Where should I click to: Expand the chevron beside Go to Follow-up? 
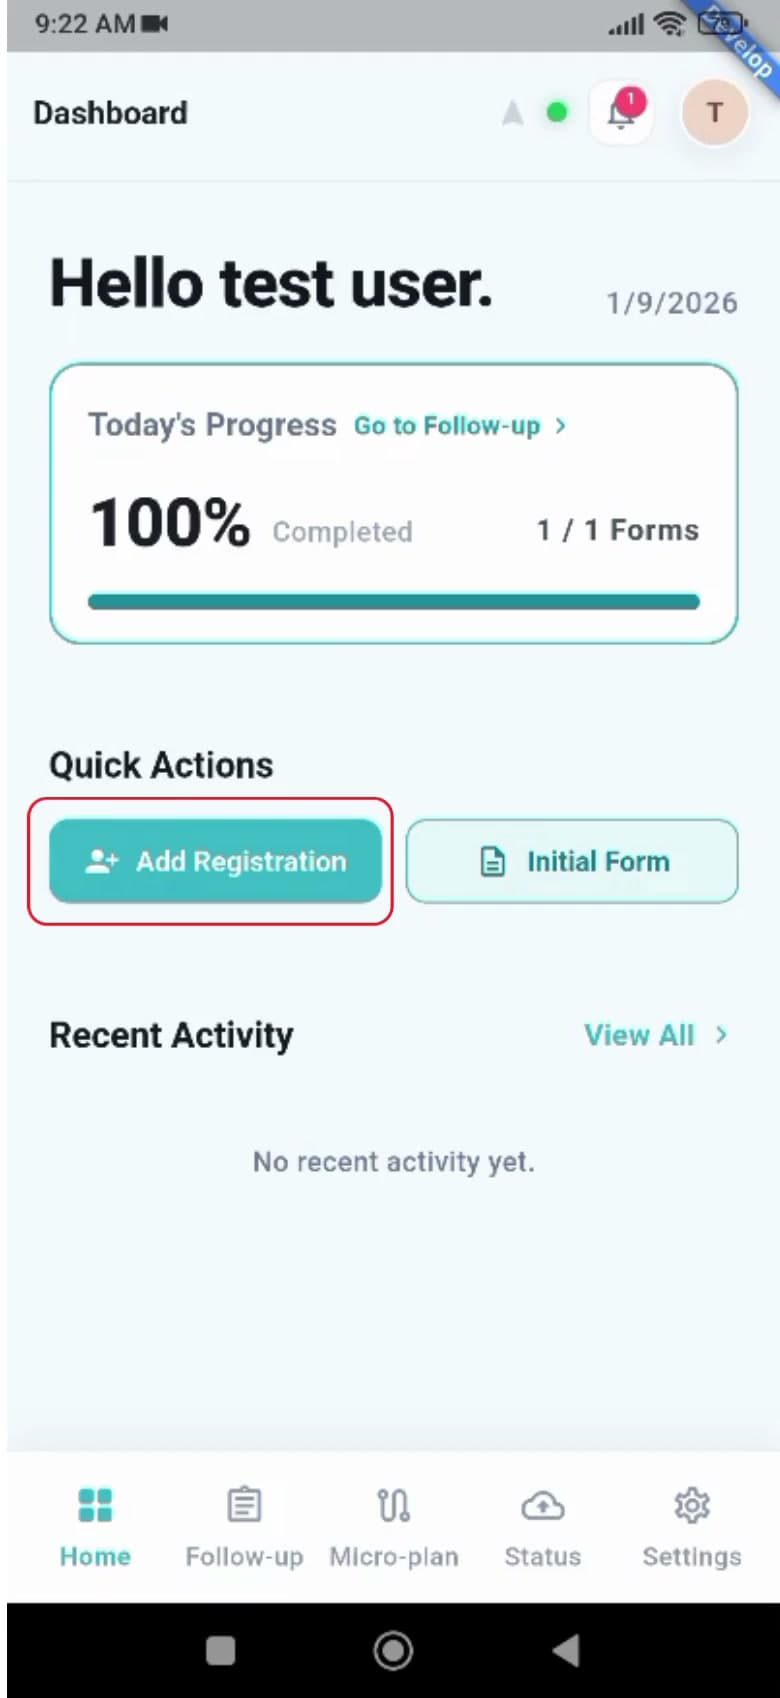[x=561, y=426]
